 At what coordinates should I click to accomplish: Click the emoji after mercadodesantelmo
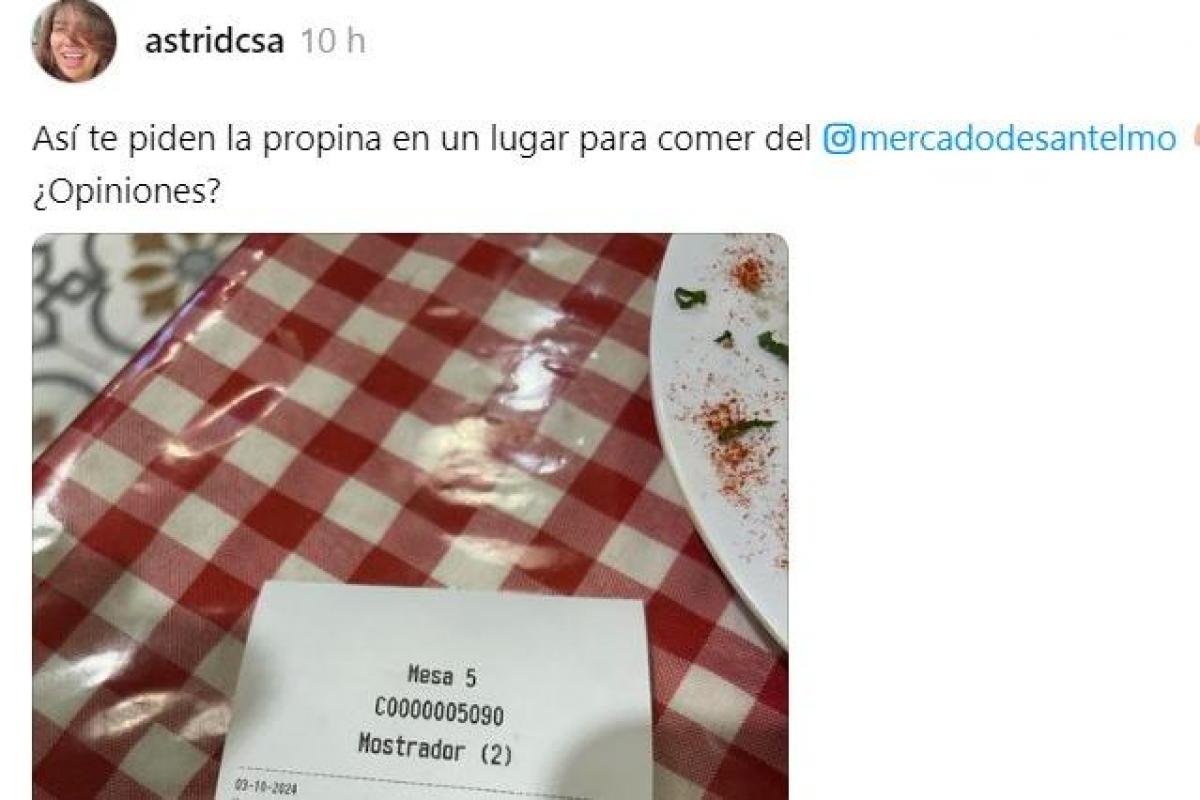(1193, 138)
